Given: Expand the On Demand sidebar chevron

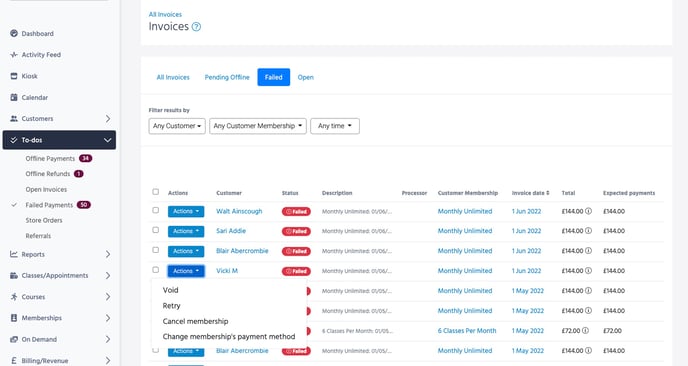Looking at the screenshot, I should click(108, 339).
